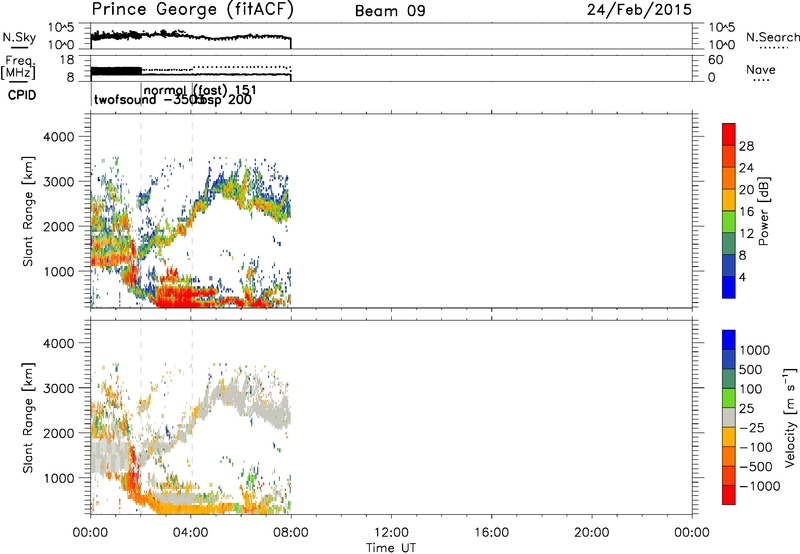Click the '08:00' time axis label
The image size is (800, 554).
[x=291, y=533]
